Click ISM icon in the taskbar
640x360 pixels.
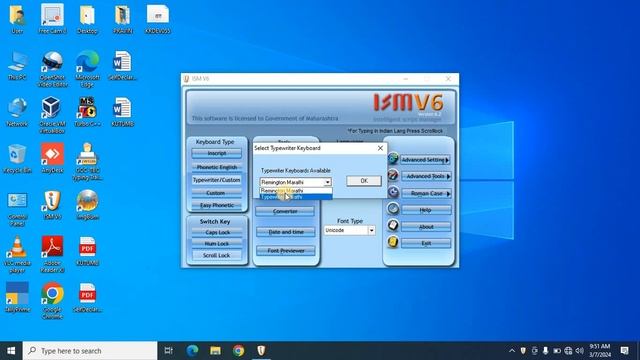pyautogui.click(x=261, y=351)
